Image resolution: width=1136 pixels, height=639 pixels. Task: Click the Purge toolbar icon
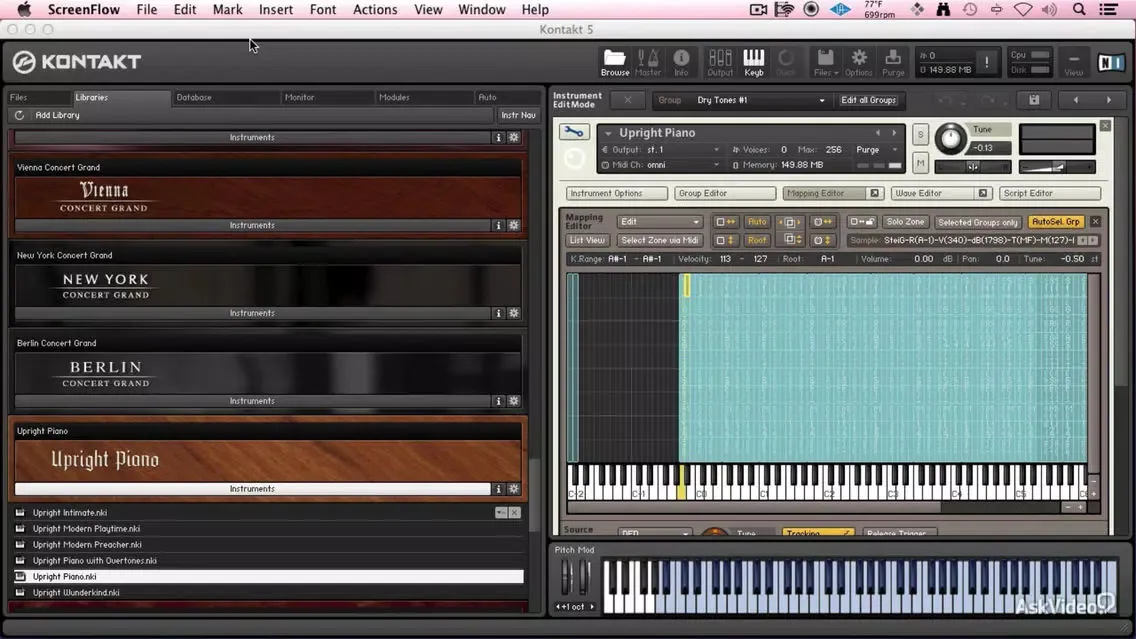coord(893,62)
